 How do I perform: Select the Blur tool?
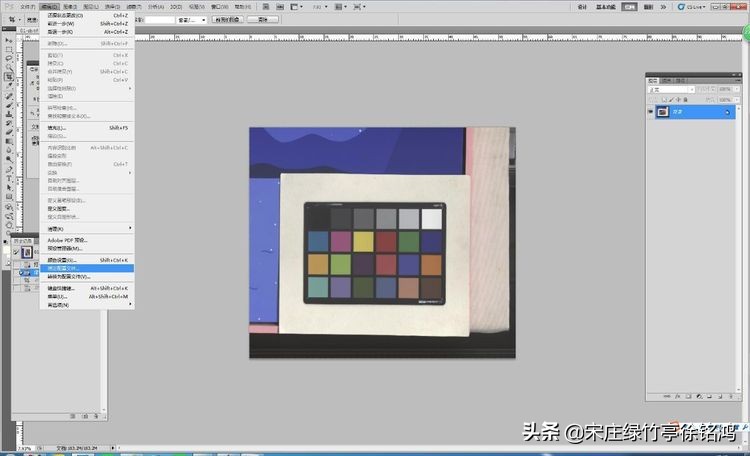click(x=9, y=151)
